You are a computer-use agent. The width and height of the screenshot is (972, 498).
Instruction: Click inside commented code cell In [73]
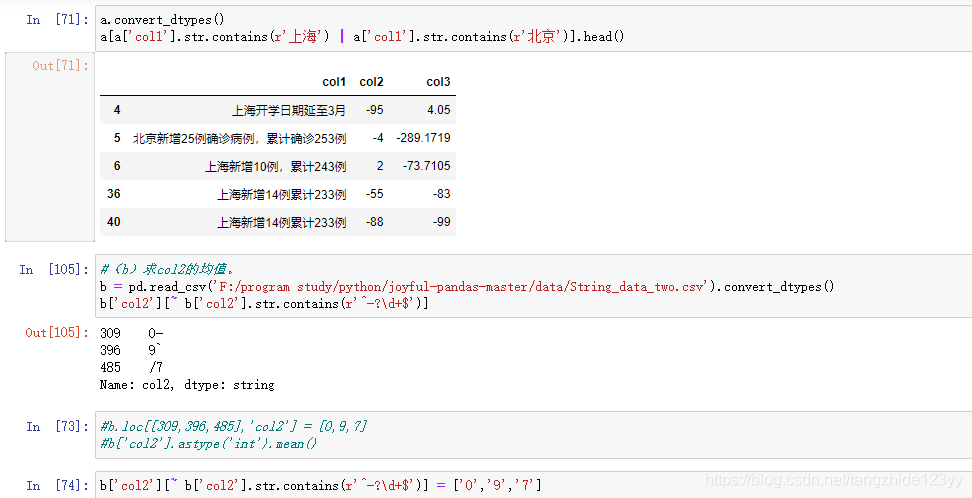click(x=533, y=435)
